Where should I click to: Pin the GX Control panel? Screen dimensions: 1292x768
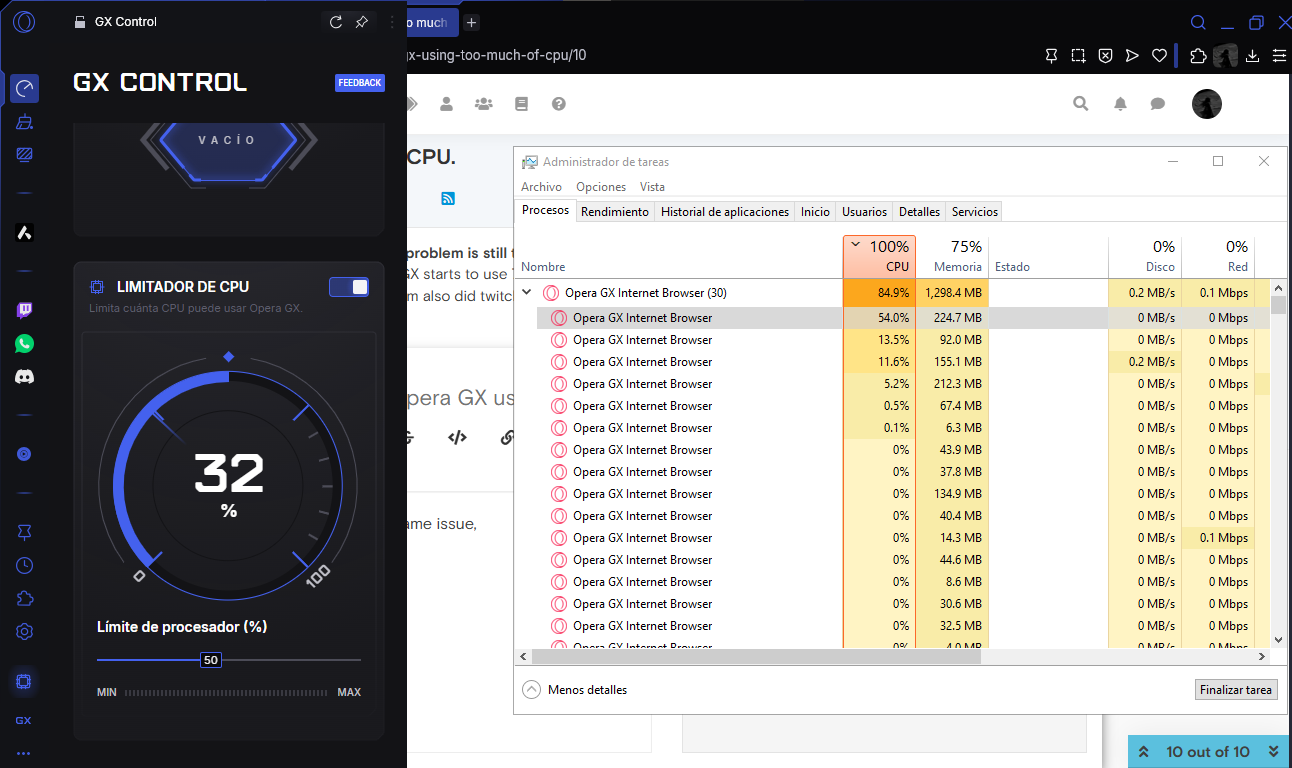click(x=362, y=22)
